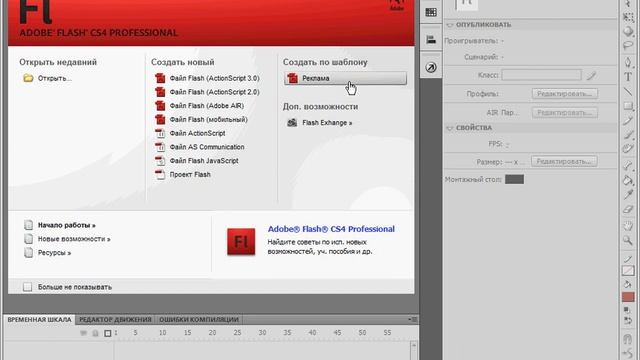This screenshot has width=640, height=360.
Task: Create a Файл AS Communication
Action: [200, 147]
